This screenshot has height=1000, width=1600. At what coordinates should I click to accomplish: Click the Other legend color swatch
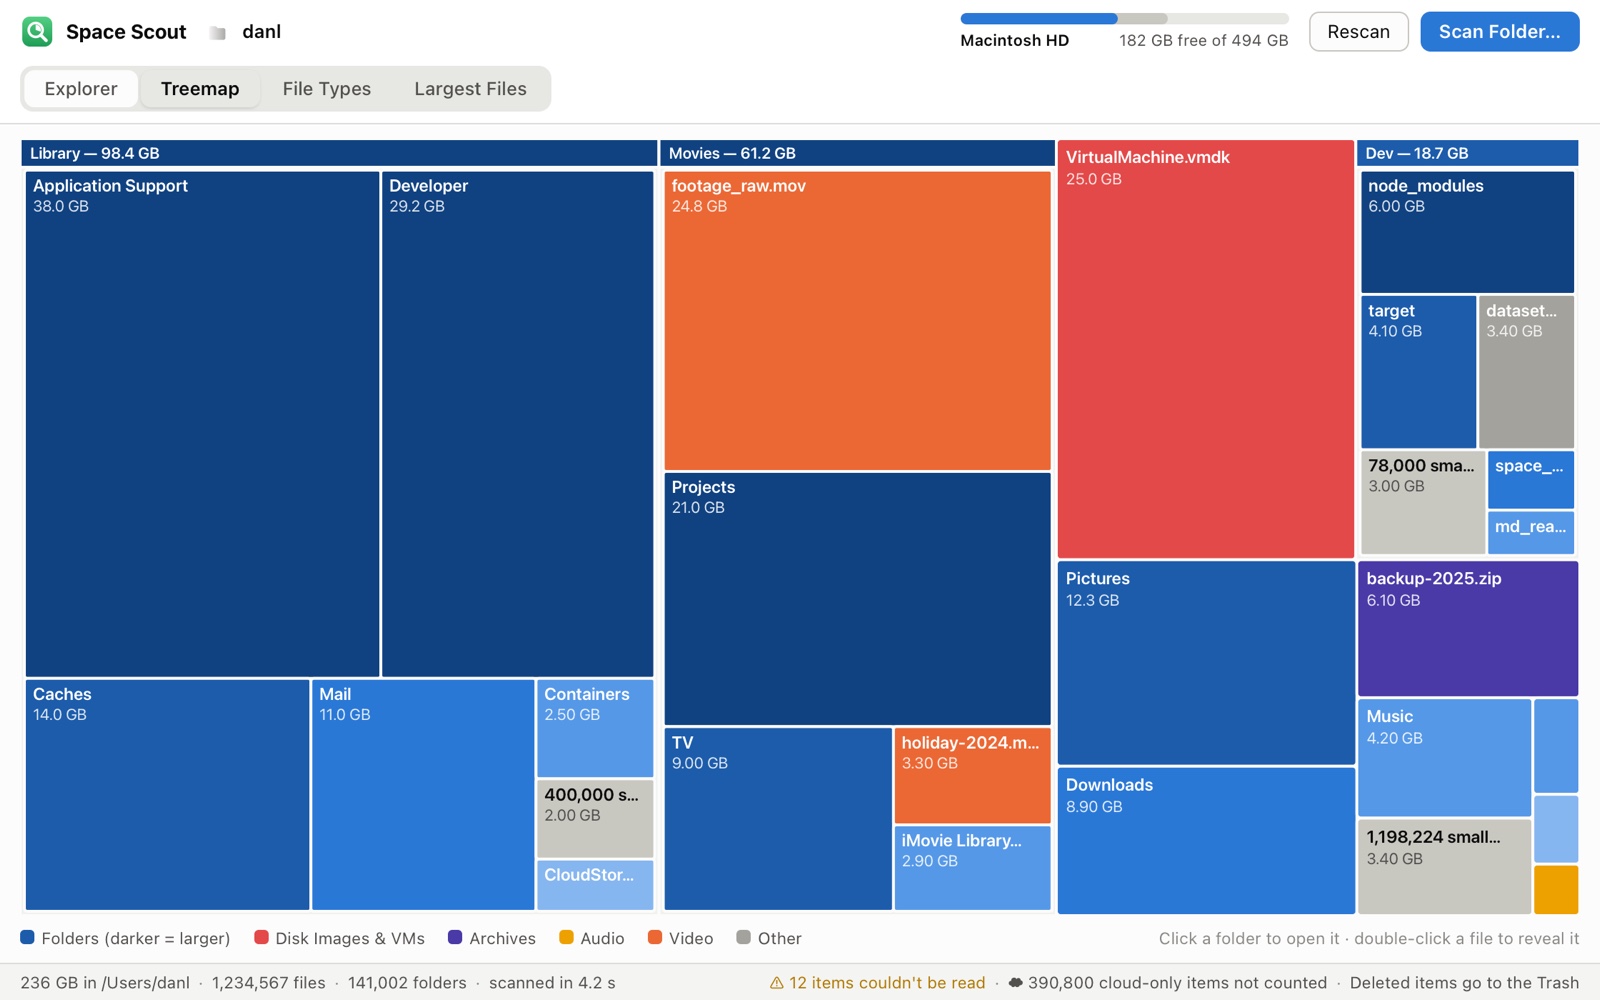(x=743, y=938)
